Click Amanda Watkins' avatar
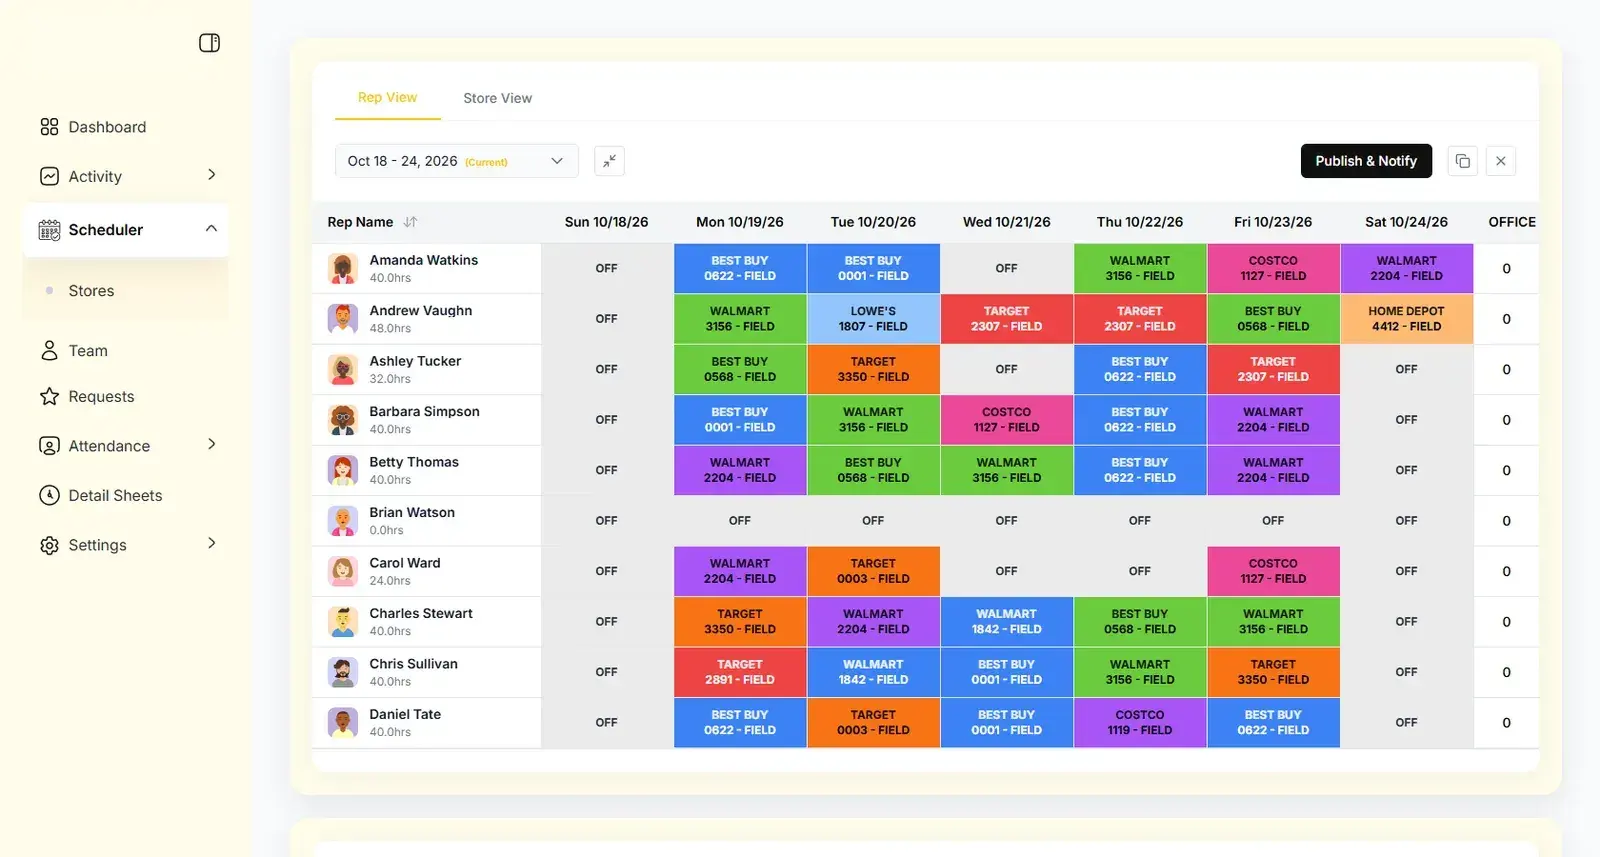 coord(343,268)
